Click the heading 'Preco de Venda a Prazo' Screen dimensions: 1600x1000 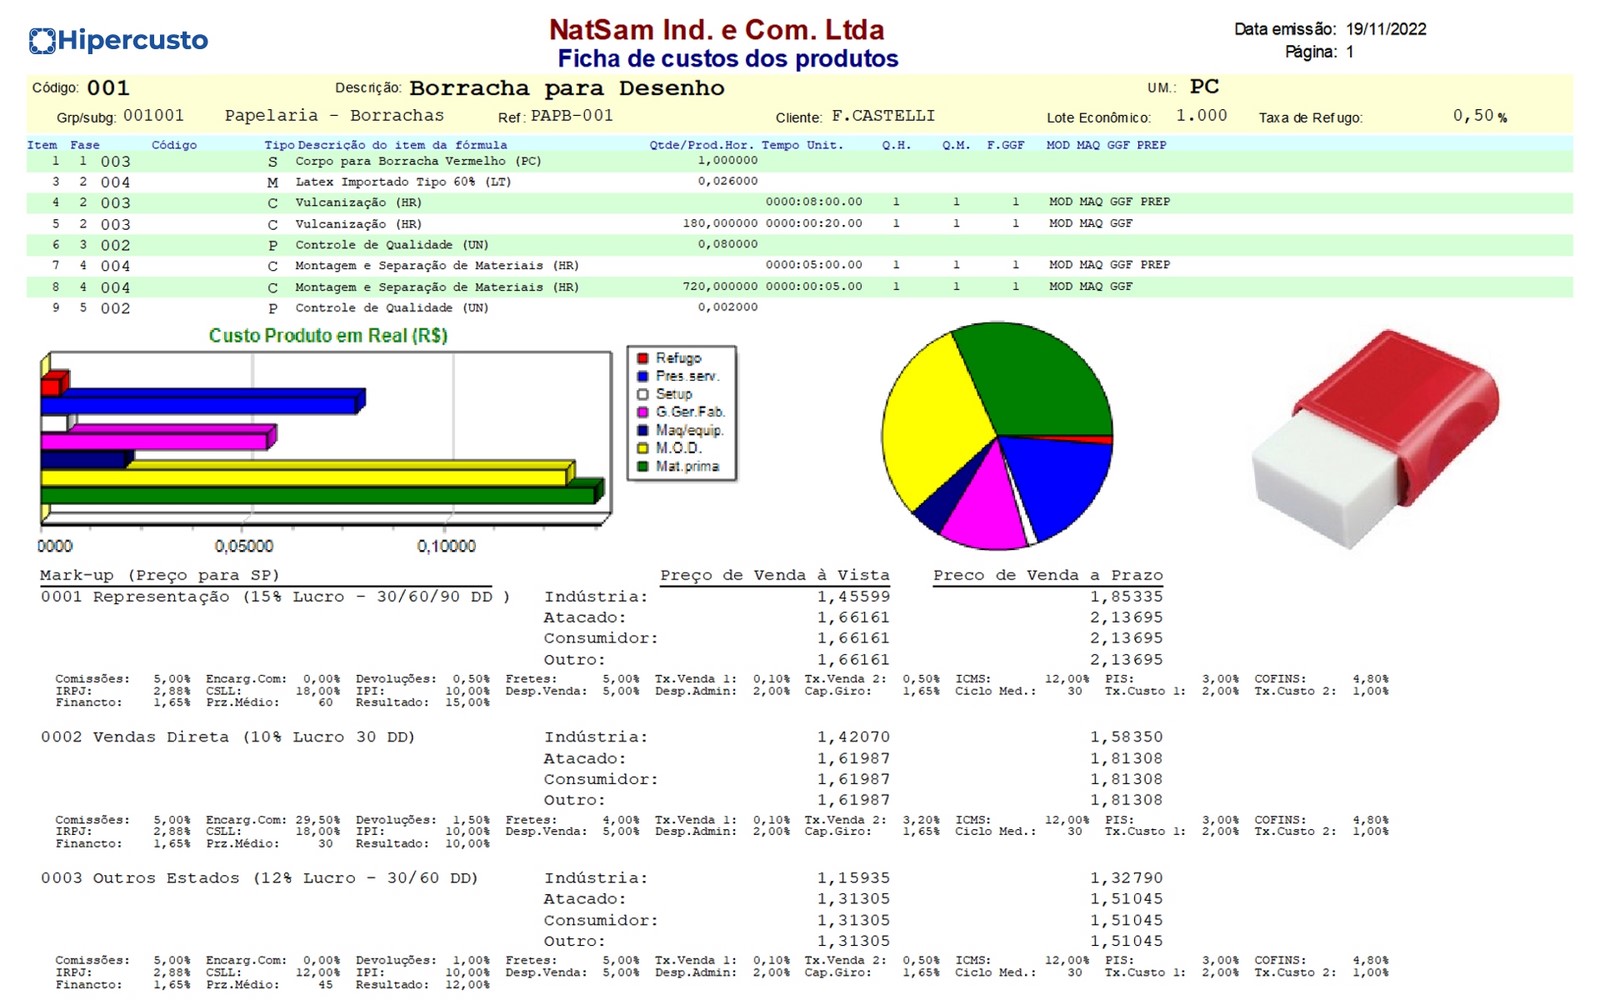tap(1048, 576)
